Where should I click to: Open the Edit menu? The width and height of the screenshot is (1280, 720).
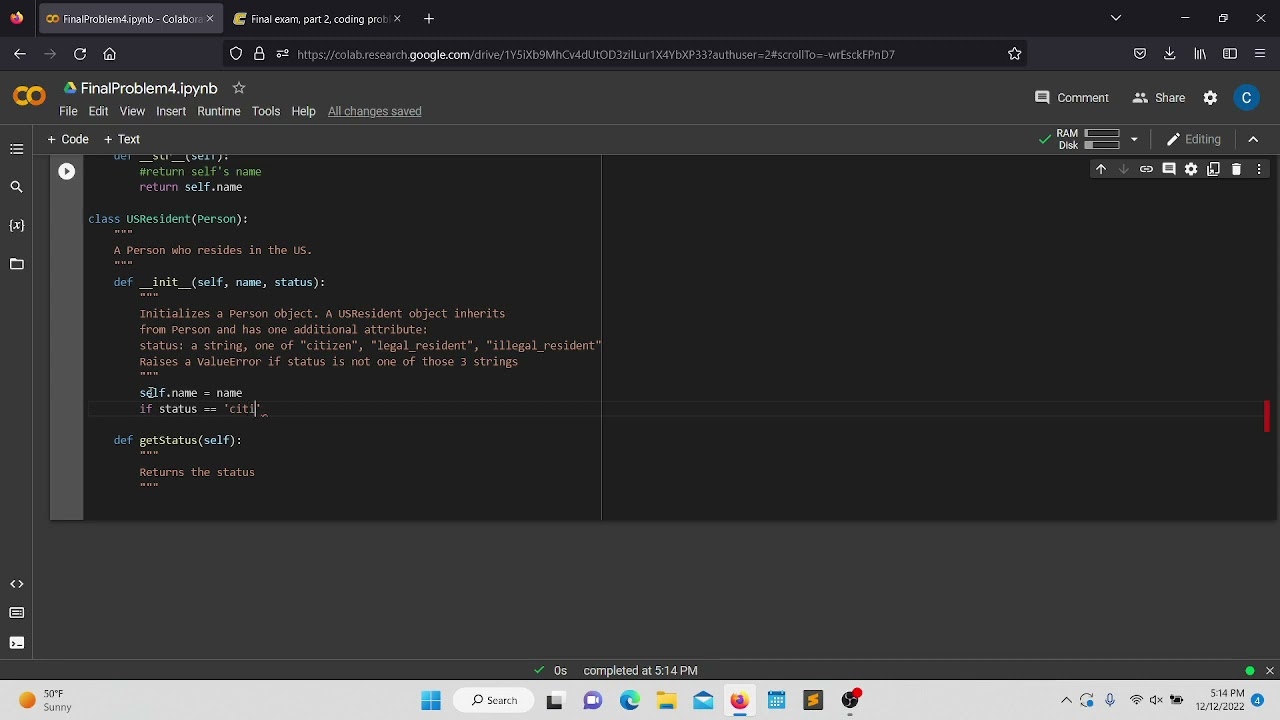click(x=98, y=111)
